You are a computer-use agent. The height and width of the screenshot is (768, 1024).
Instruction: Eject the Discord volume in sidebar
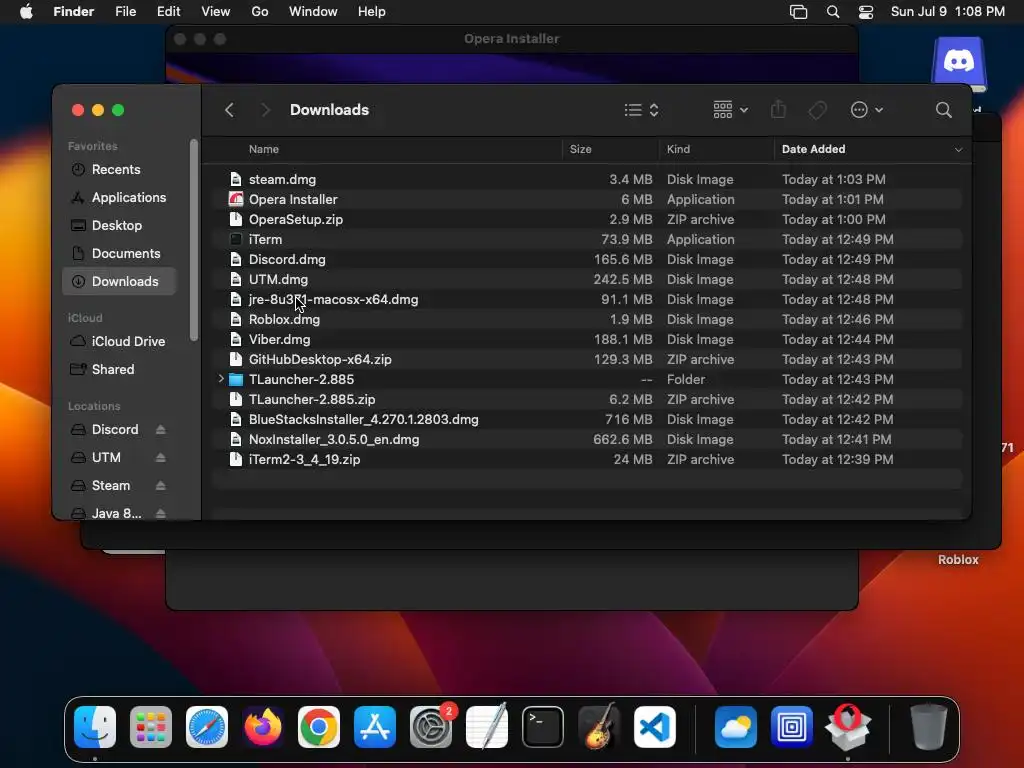[x=161, y=430]
